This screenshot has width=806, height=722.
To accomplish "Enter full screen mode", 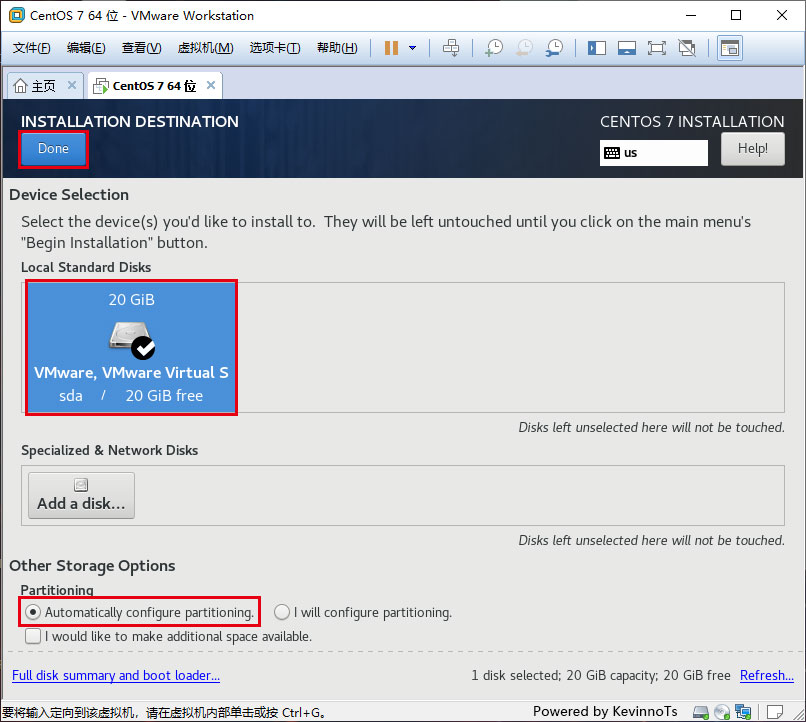I will click(x=657, y=48).
